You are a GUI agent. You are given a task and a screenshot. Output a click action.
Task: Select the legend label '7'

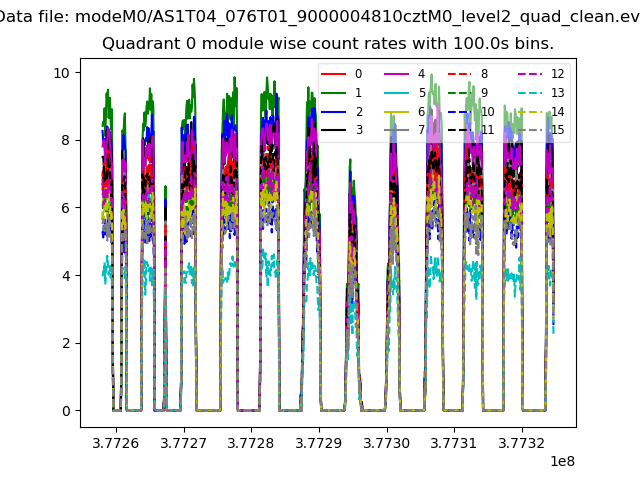(421, 130)
